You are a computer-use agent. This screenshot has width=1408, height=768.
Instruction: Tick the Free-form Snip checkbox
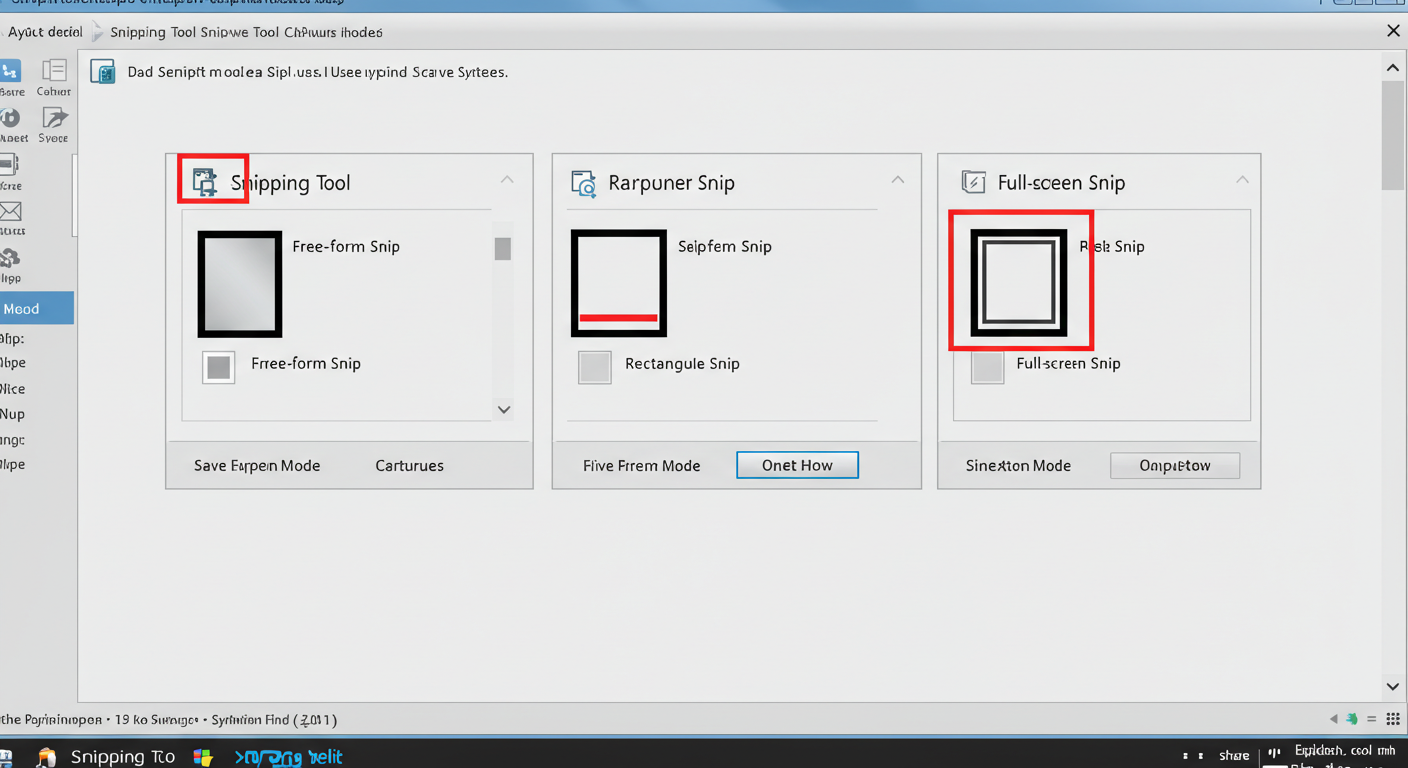[218, 367]
